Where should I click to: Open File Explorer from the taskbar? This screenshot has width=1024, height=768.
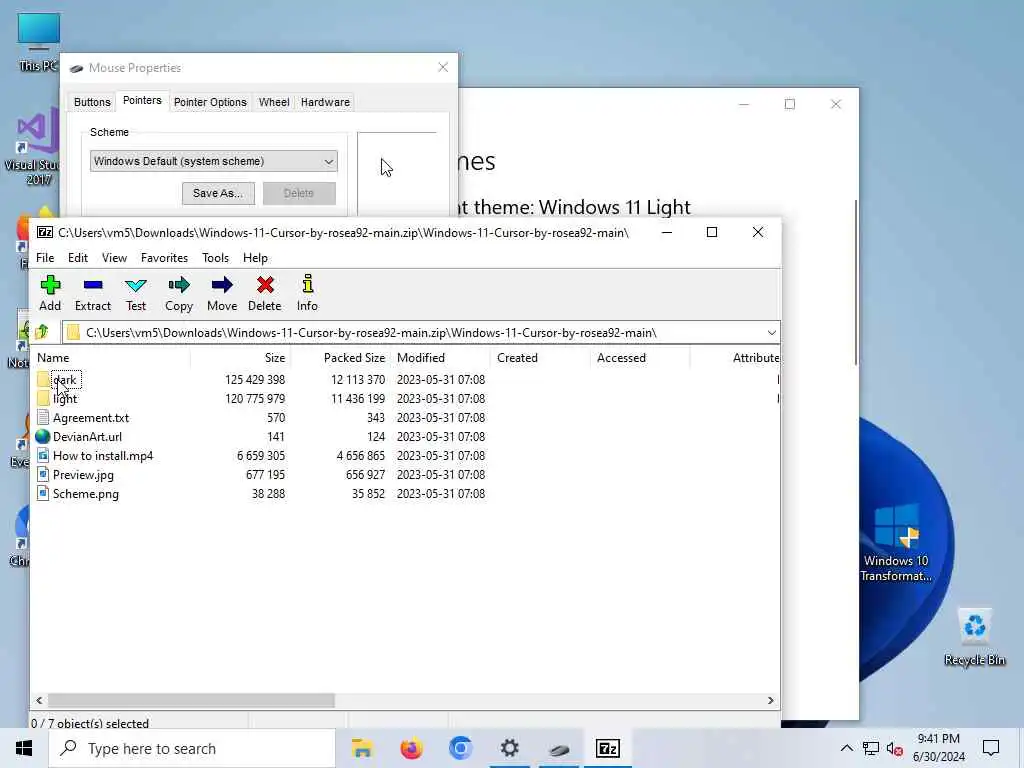pyautogui.click(x=362, y=748)
